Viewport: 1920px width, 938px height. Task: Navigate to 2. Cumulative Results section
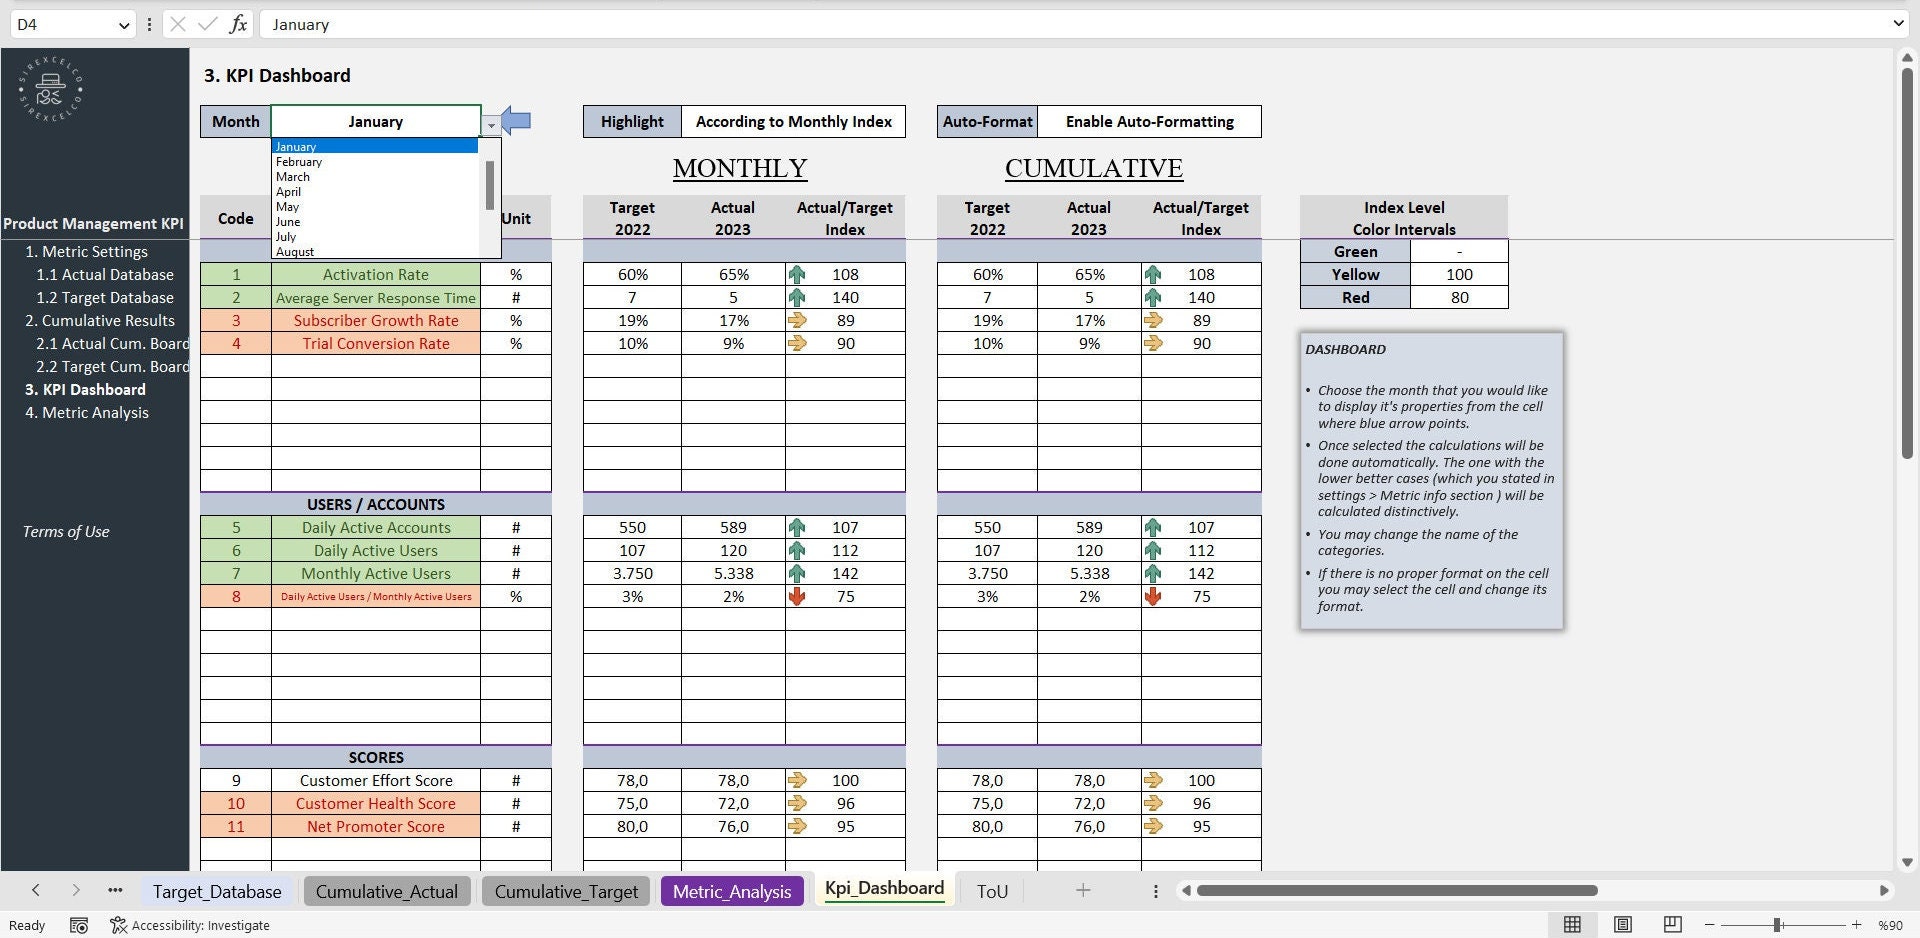[x=100, y=320]
